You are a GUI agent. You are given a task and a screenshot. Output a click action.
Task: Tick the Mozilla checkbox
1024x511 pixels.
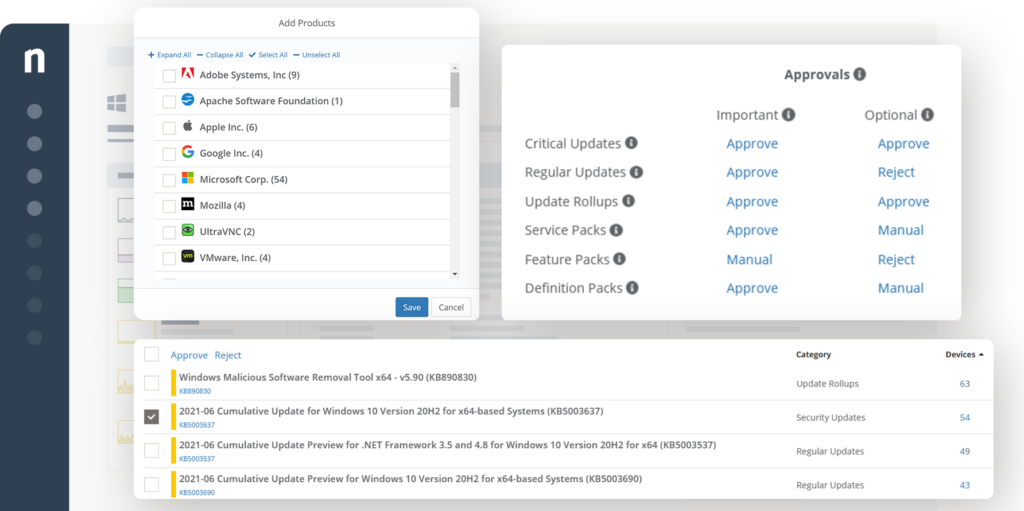[169, 206]
